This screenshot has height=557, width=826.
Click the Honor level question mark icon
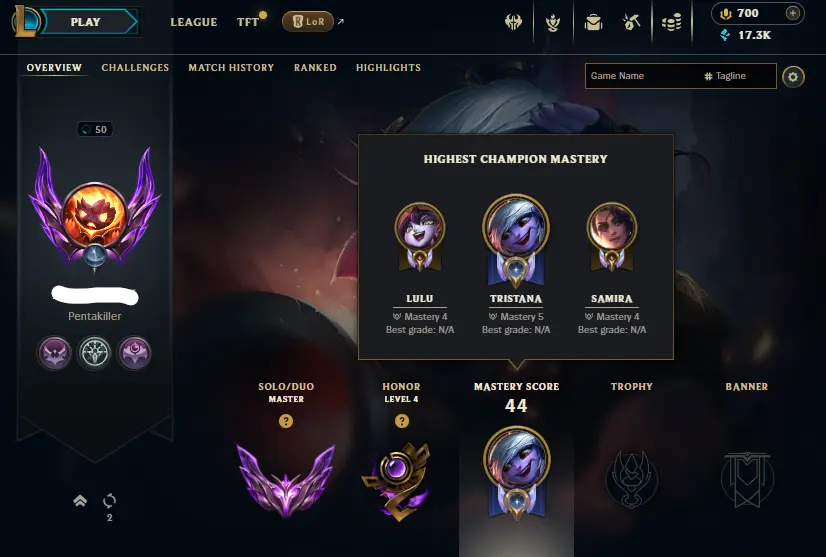point(402,421)
